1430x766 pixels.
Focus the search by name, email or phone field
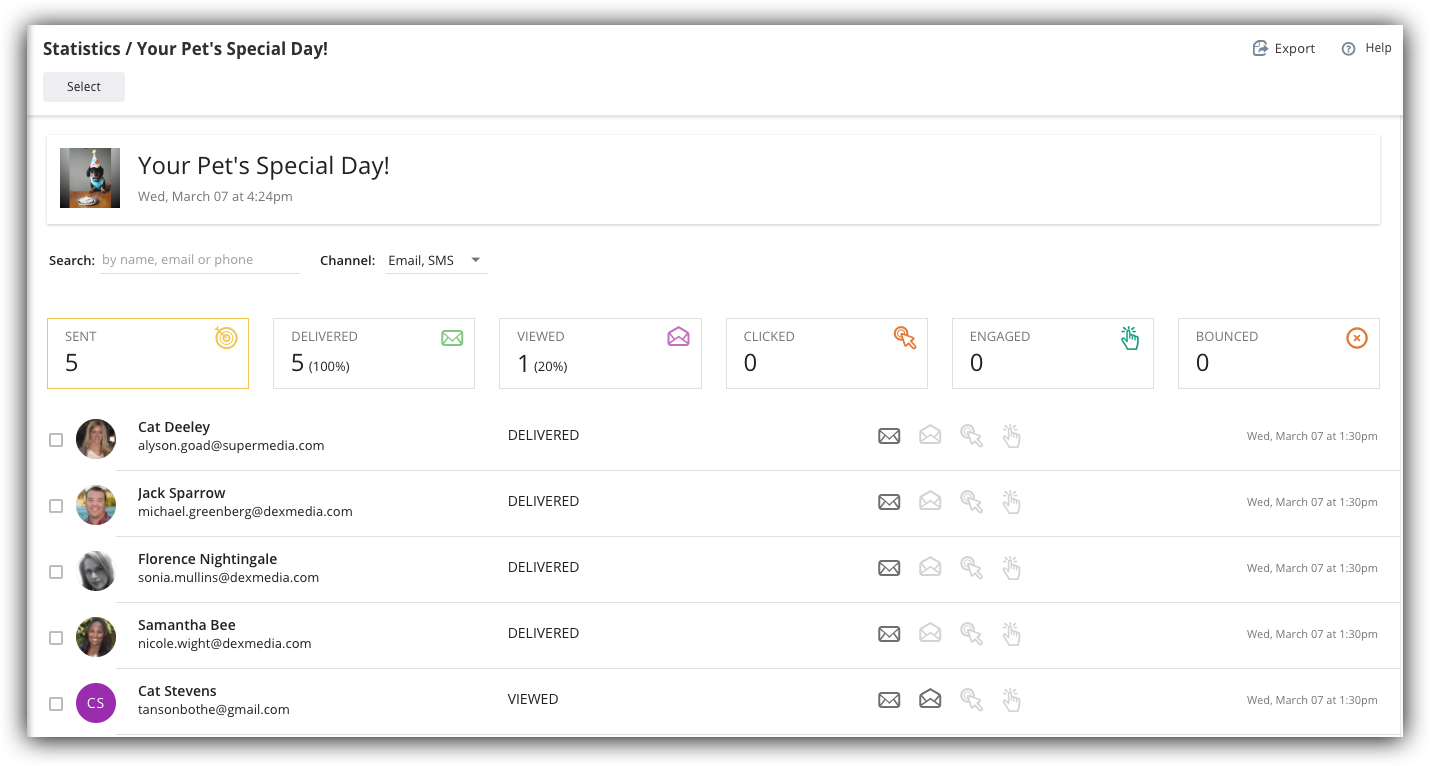click(x=200, y=260)
